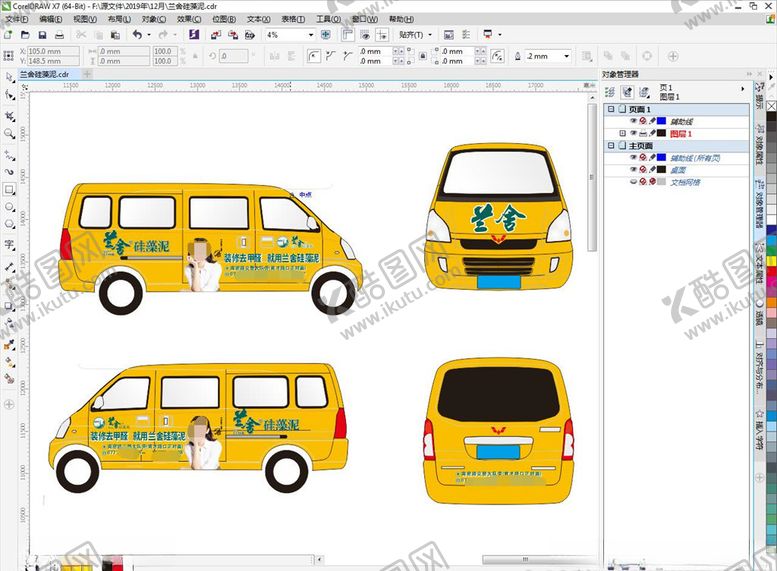Click the Import icon
The image size is (777, 571).
point(216,35)
